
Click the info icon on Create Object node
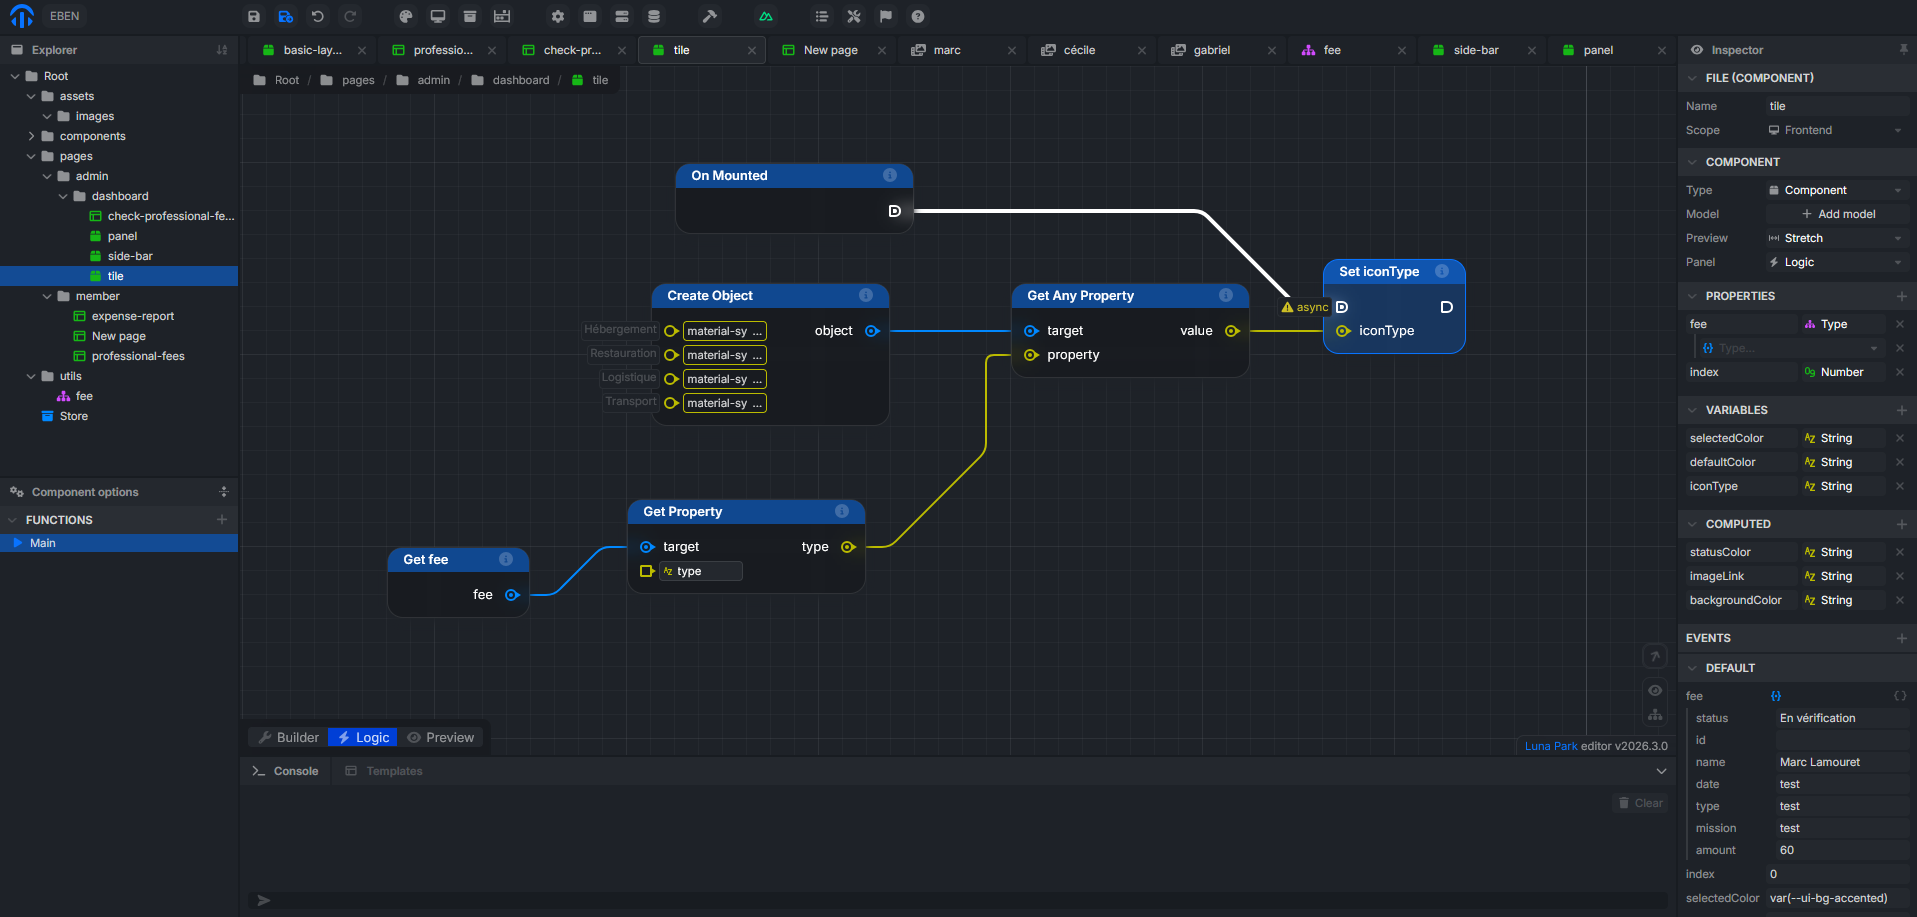[x=866, y=295]
